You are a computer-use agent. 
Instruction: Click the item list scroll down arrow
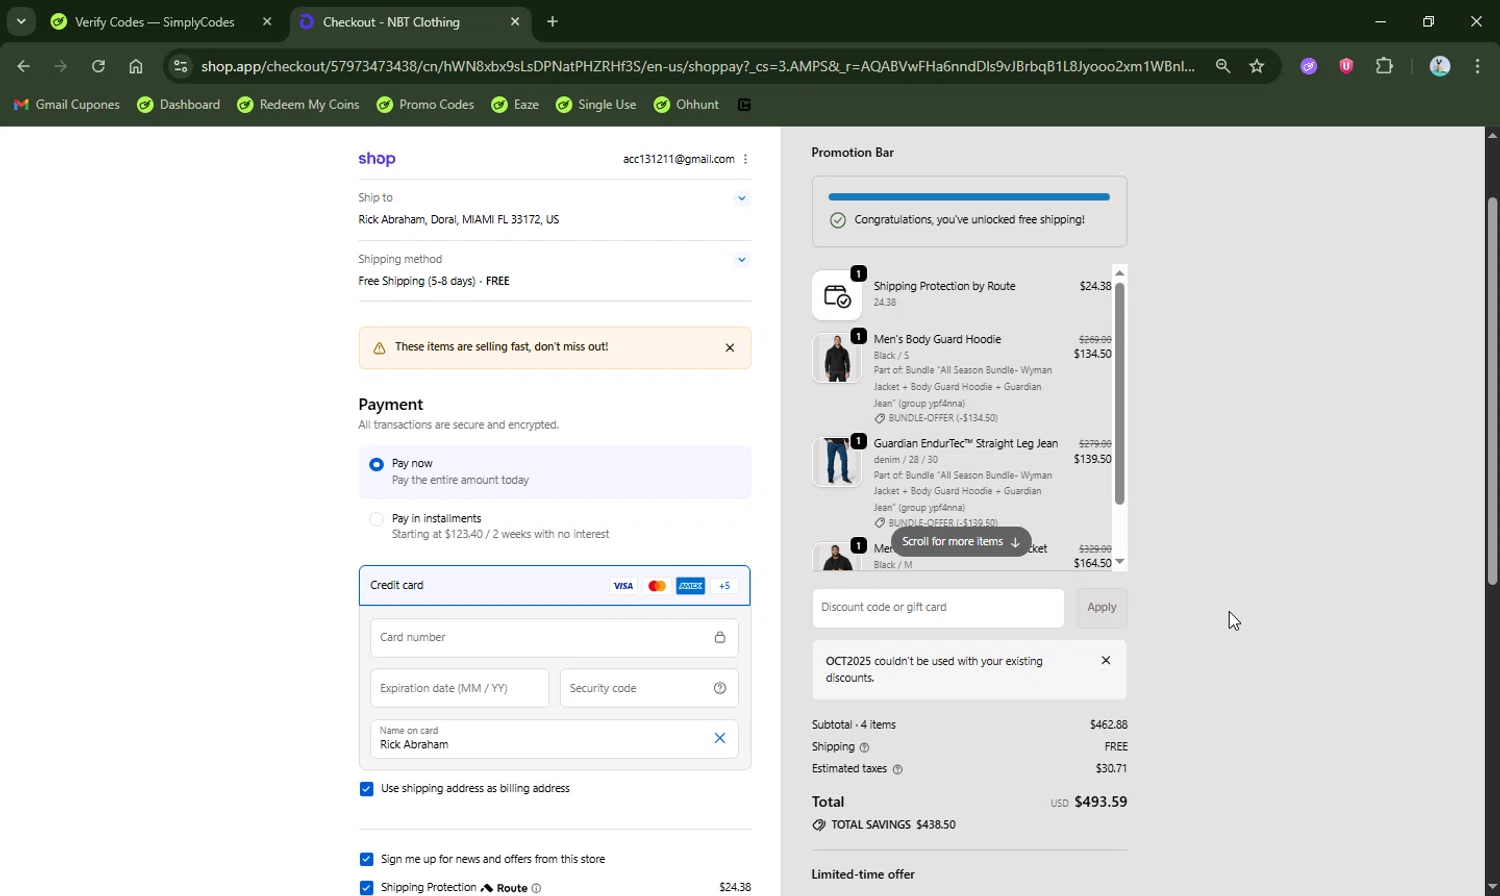[1120, 562]
